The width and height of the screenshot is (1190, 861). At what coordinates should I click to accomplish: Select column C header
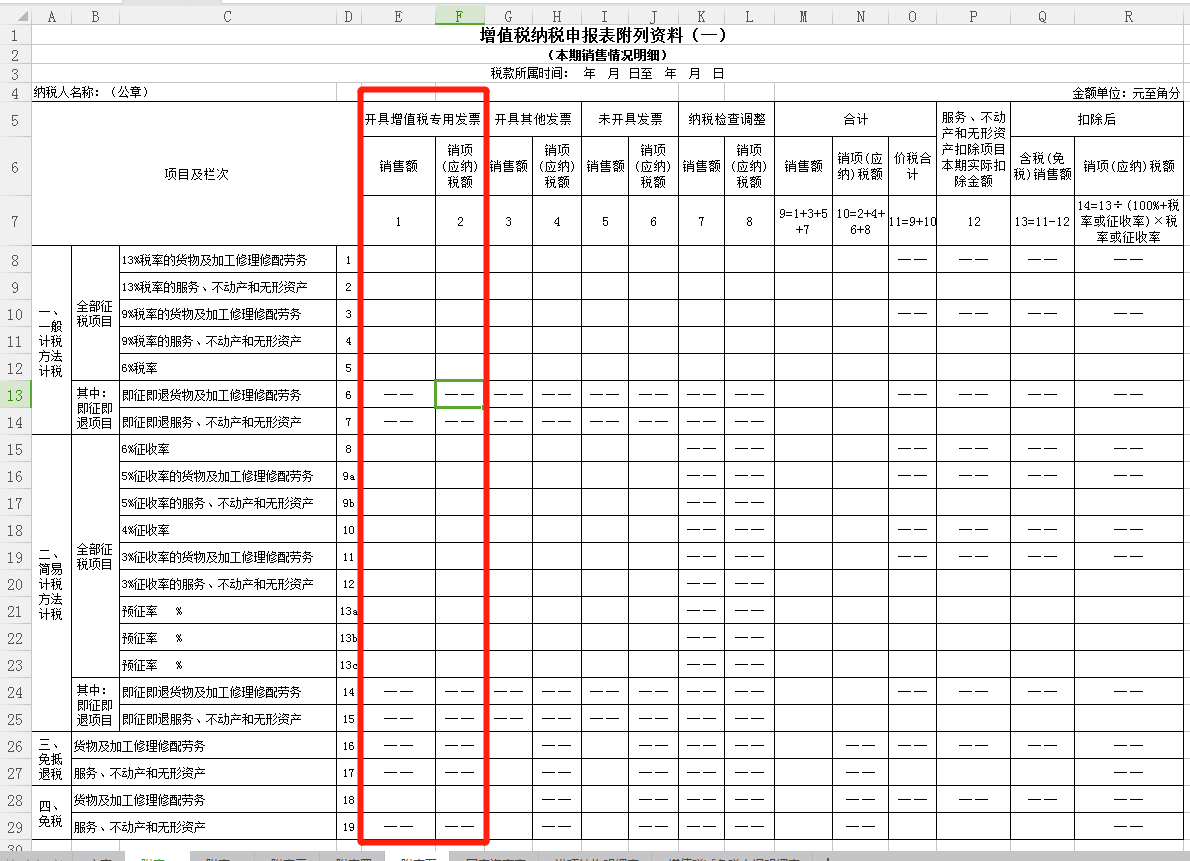point(227,17)
